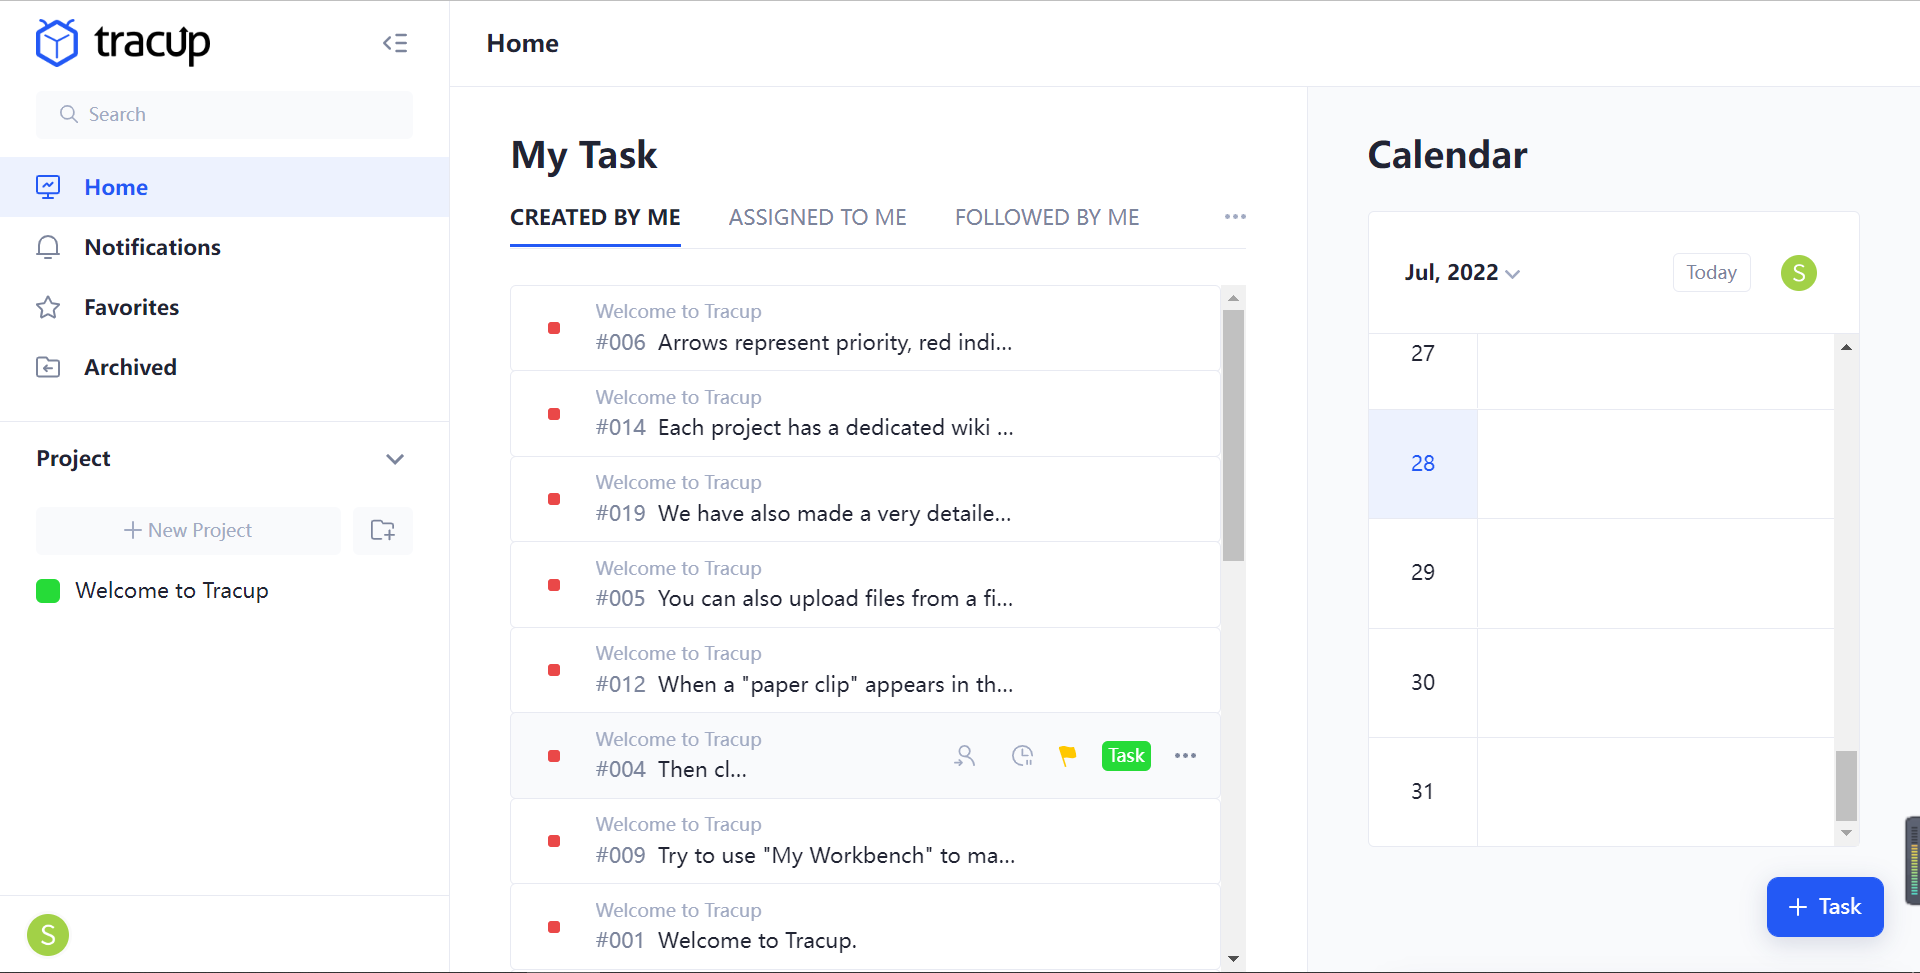Switch to the FOLLOWED BY ME tab
Screen dimensions: 1920x973
(1047, 217)
